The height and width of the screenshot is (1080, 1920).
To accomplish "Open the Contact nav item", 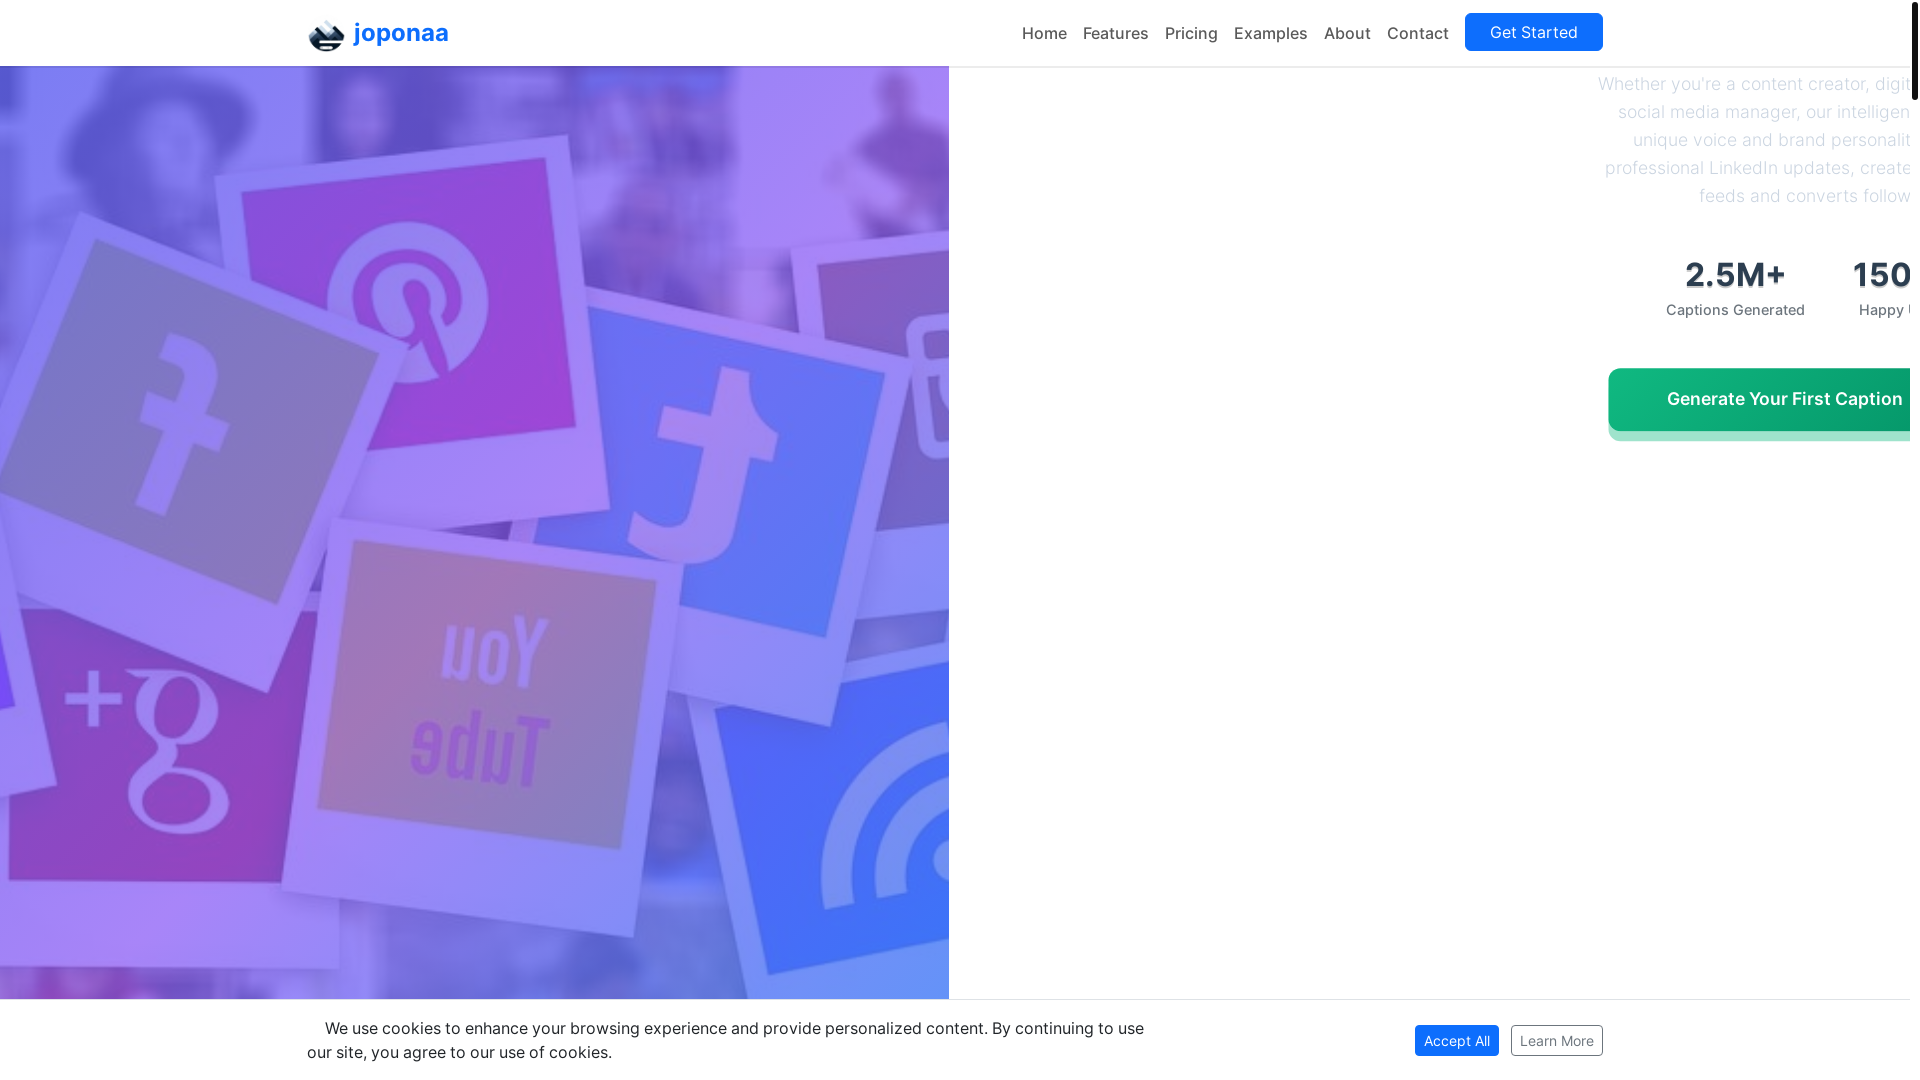I will pyautogui.click(x=1417, y=33).
